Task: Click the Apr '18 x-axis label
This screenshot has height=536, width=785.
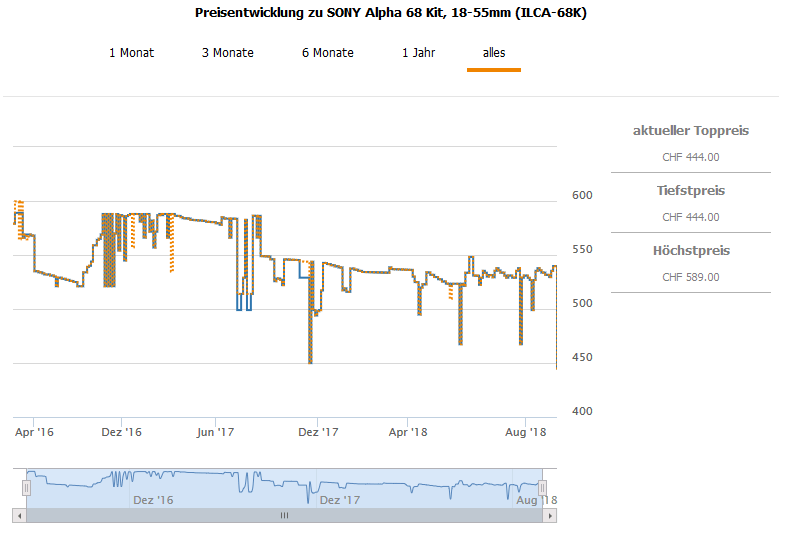Action: coord(408,432)
